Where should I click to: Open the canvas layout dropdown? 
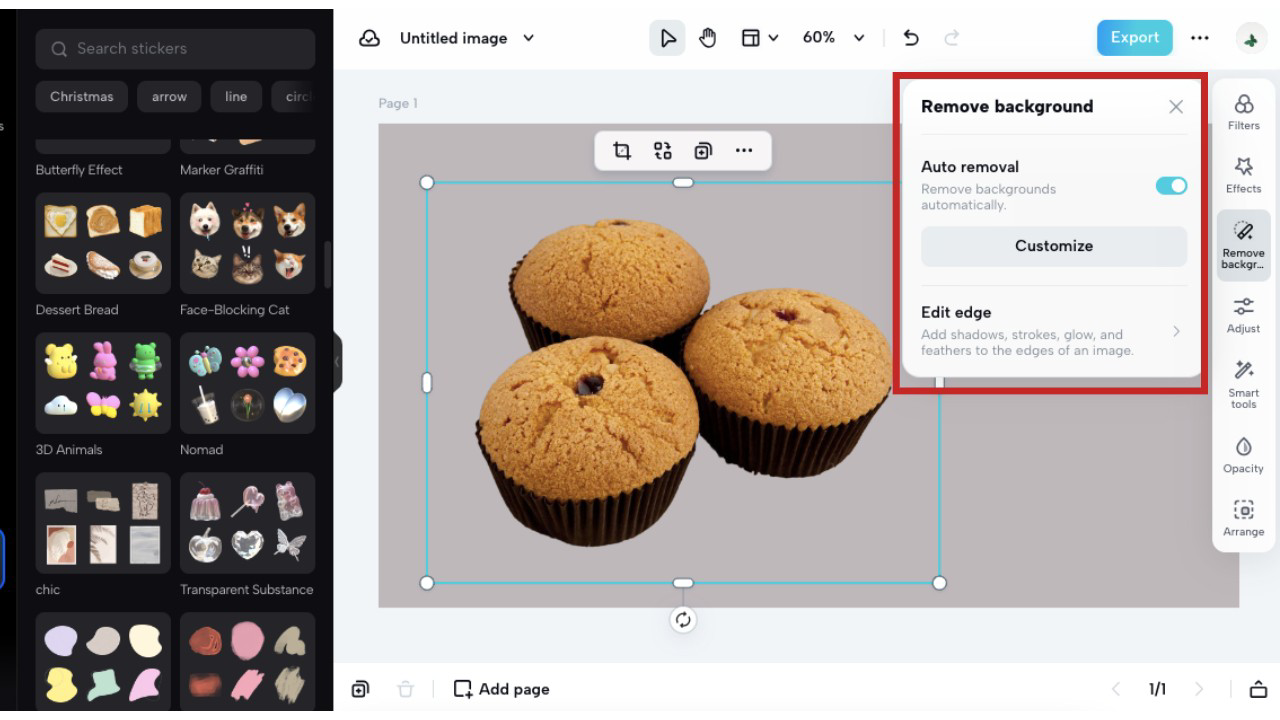pyautogui.click(x=759, y=38)
